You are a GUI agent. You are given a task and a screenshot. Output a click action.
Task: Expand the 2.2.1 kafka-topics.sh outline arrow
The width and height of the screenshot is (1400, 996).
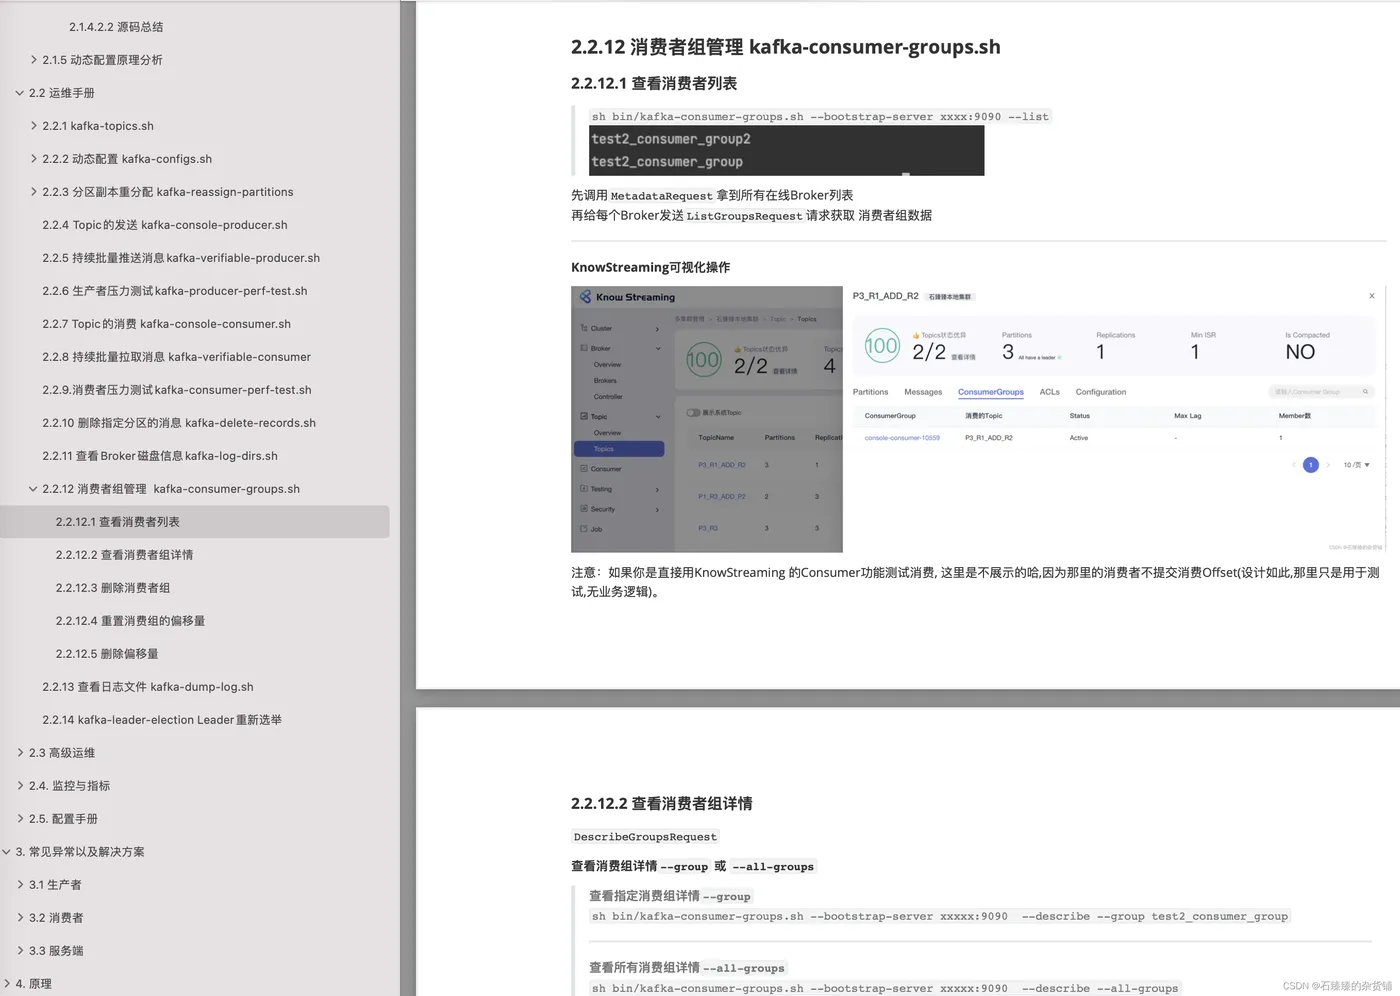(x=33, y=126)
